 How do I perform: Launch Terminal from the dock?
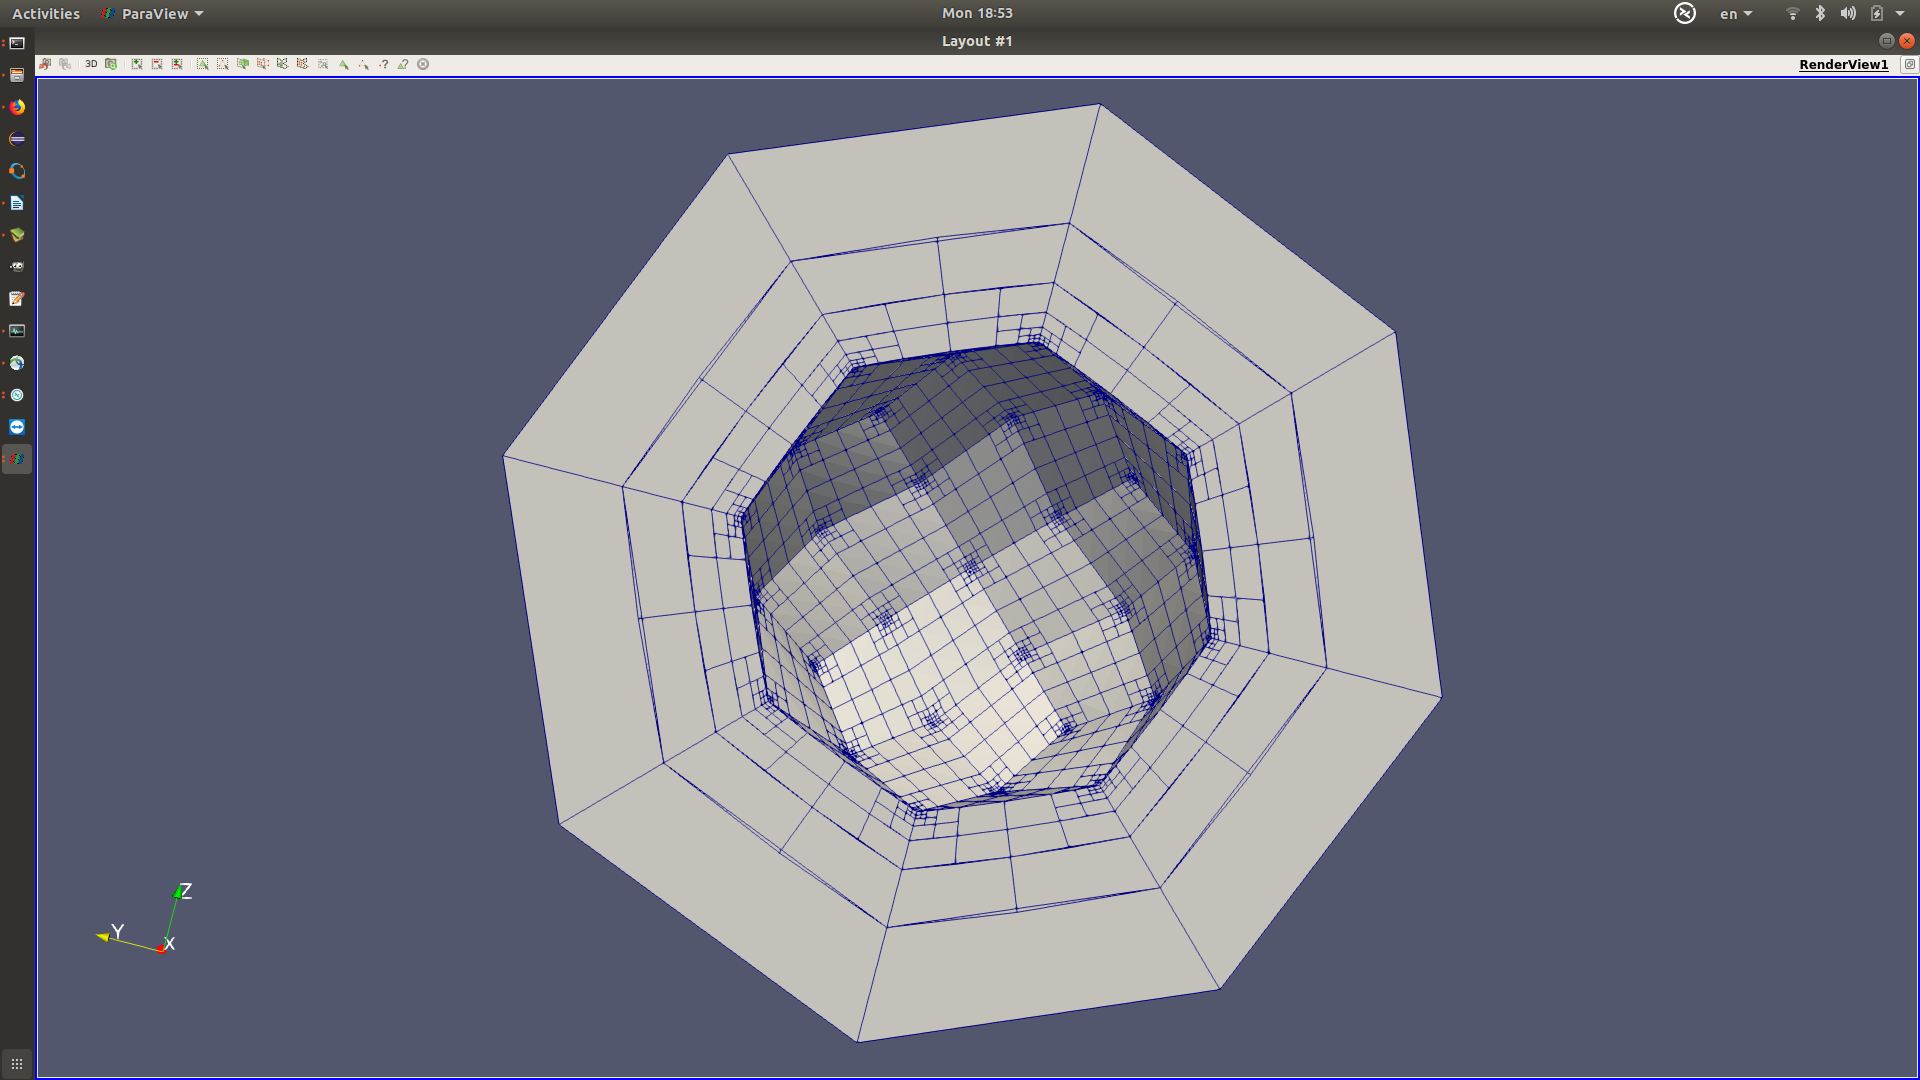(x=17, y=43)
